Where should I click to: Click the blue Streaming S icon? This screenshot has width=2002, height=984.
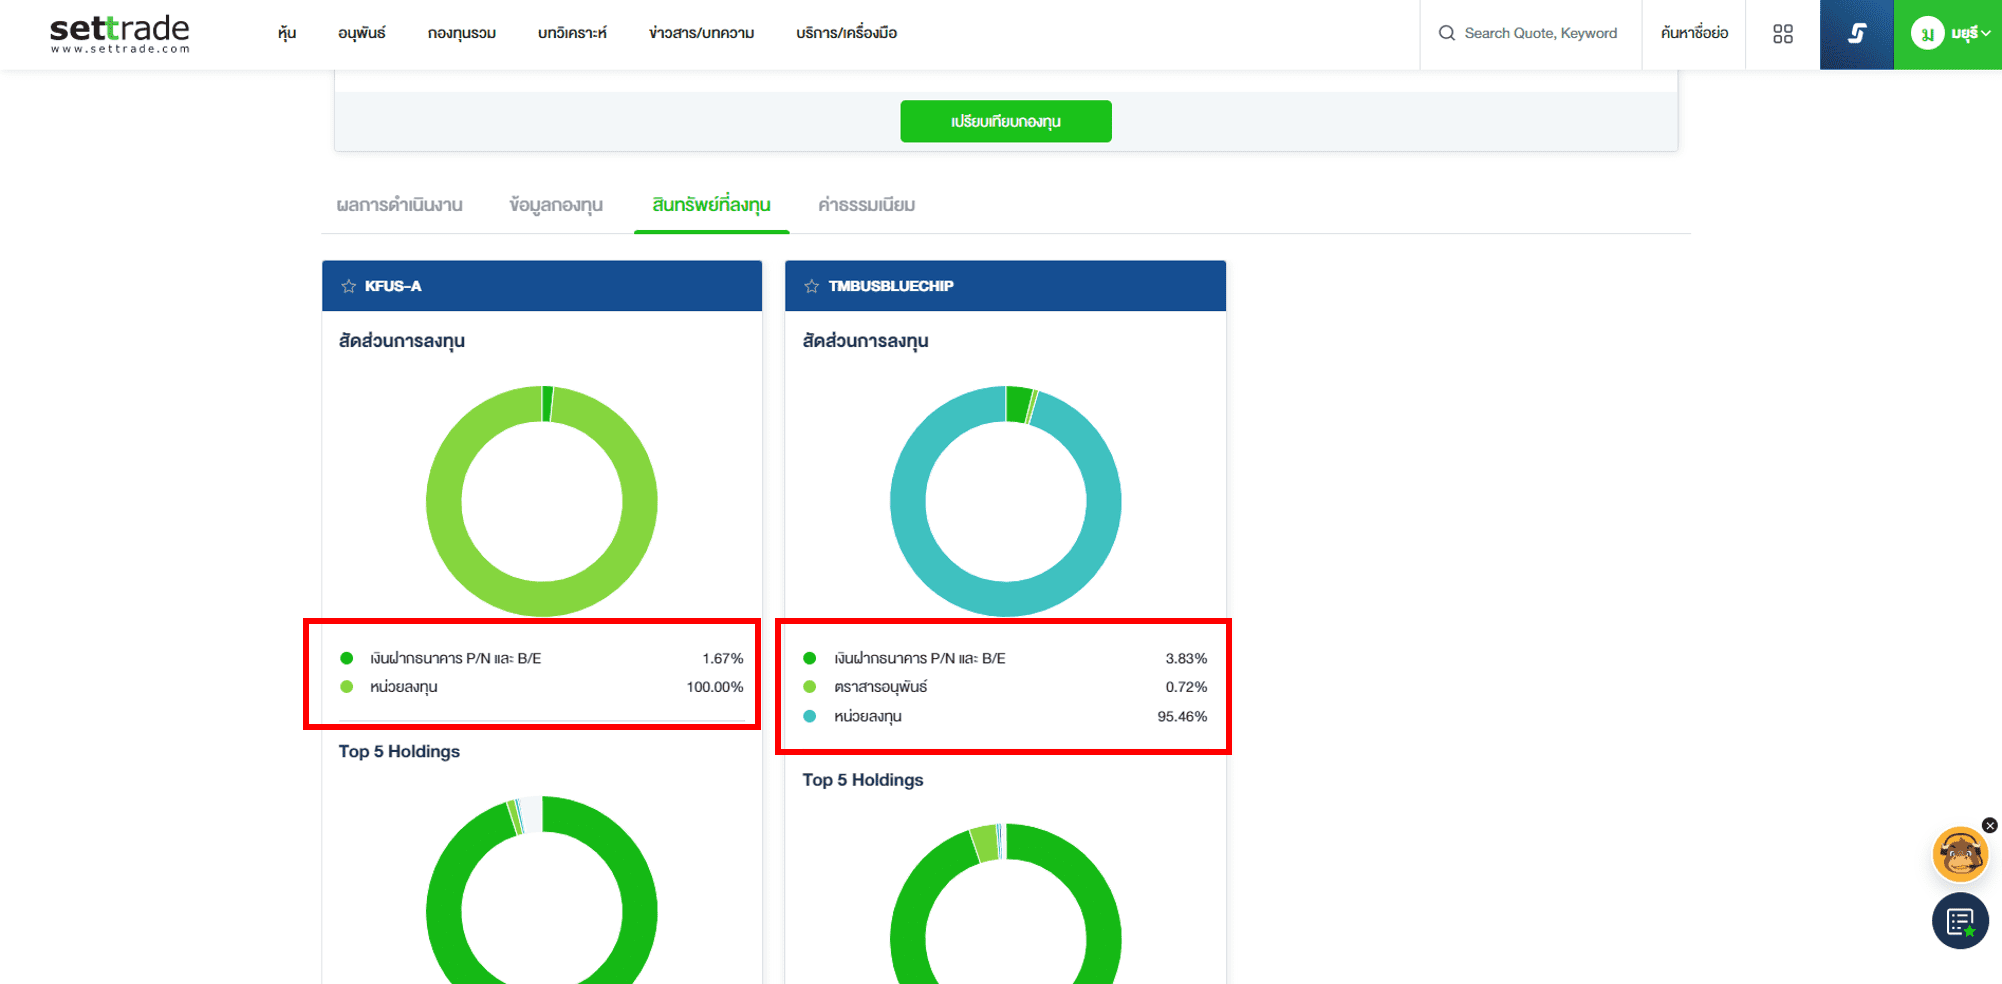click(x=1856, y=34)
